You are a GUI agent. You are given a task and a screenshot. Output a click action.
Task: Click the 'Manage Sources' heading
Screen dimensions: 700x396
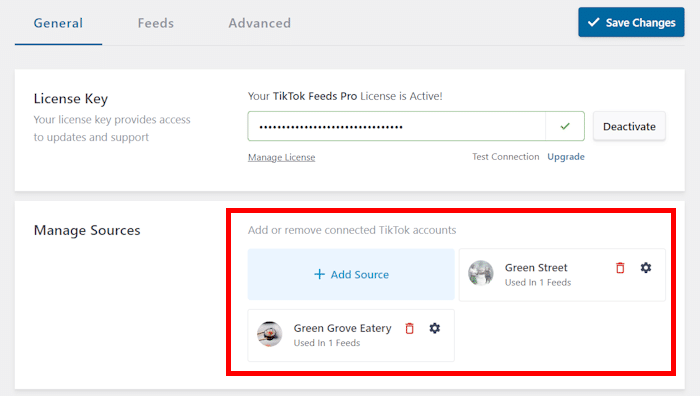click(x=87, y=230)
